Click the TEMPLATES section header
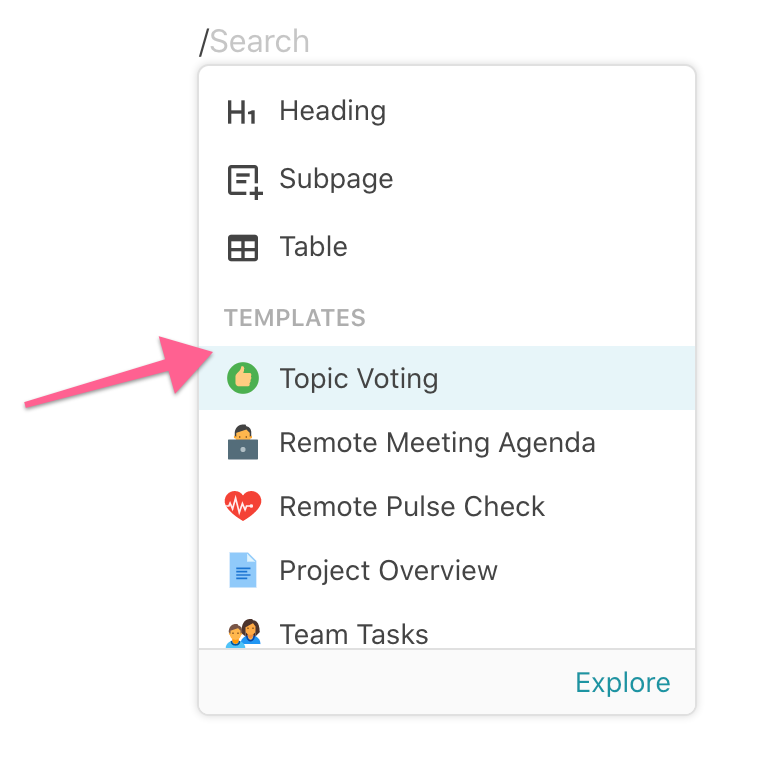The height and width of the screenshot is (764, 761). tap(295, 318)
